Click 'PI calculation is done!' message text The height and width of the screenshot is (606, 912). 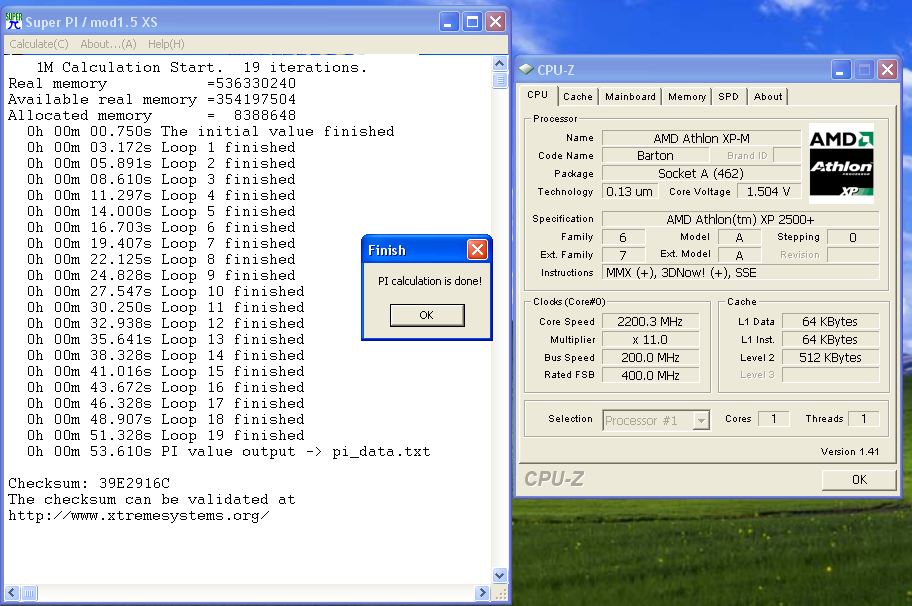[430, 281]
